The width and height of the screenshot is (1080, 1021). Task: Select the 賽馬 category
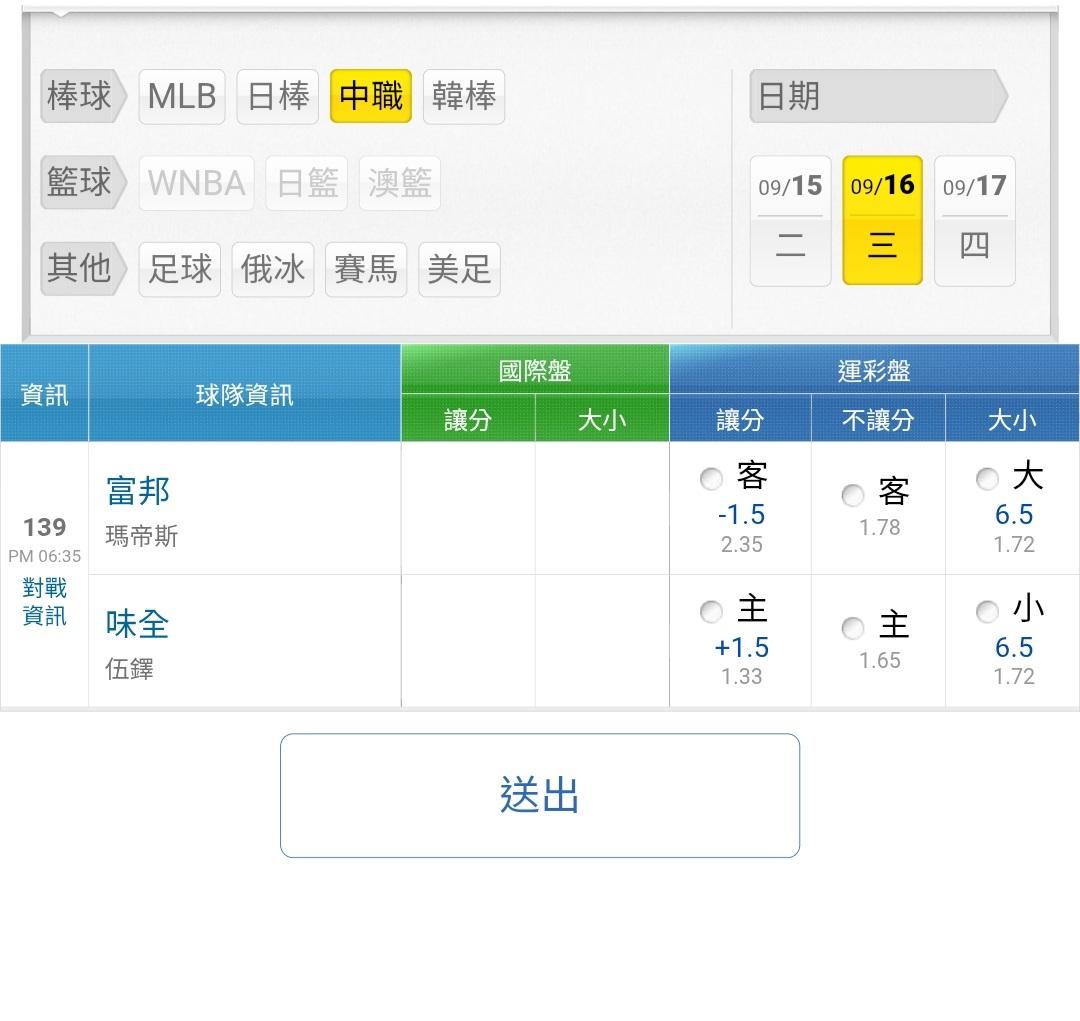pyautogui.click(x=366, y=269)
